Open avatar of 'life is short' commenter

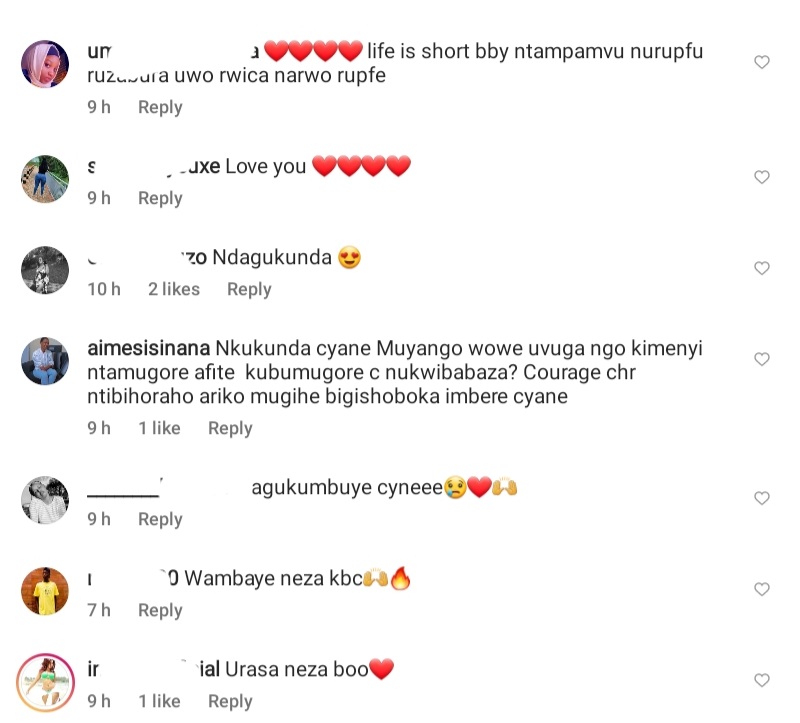(x=45, y=64)
